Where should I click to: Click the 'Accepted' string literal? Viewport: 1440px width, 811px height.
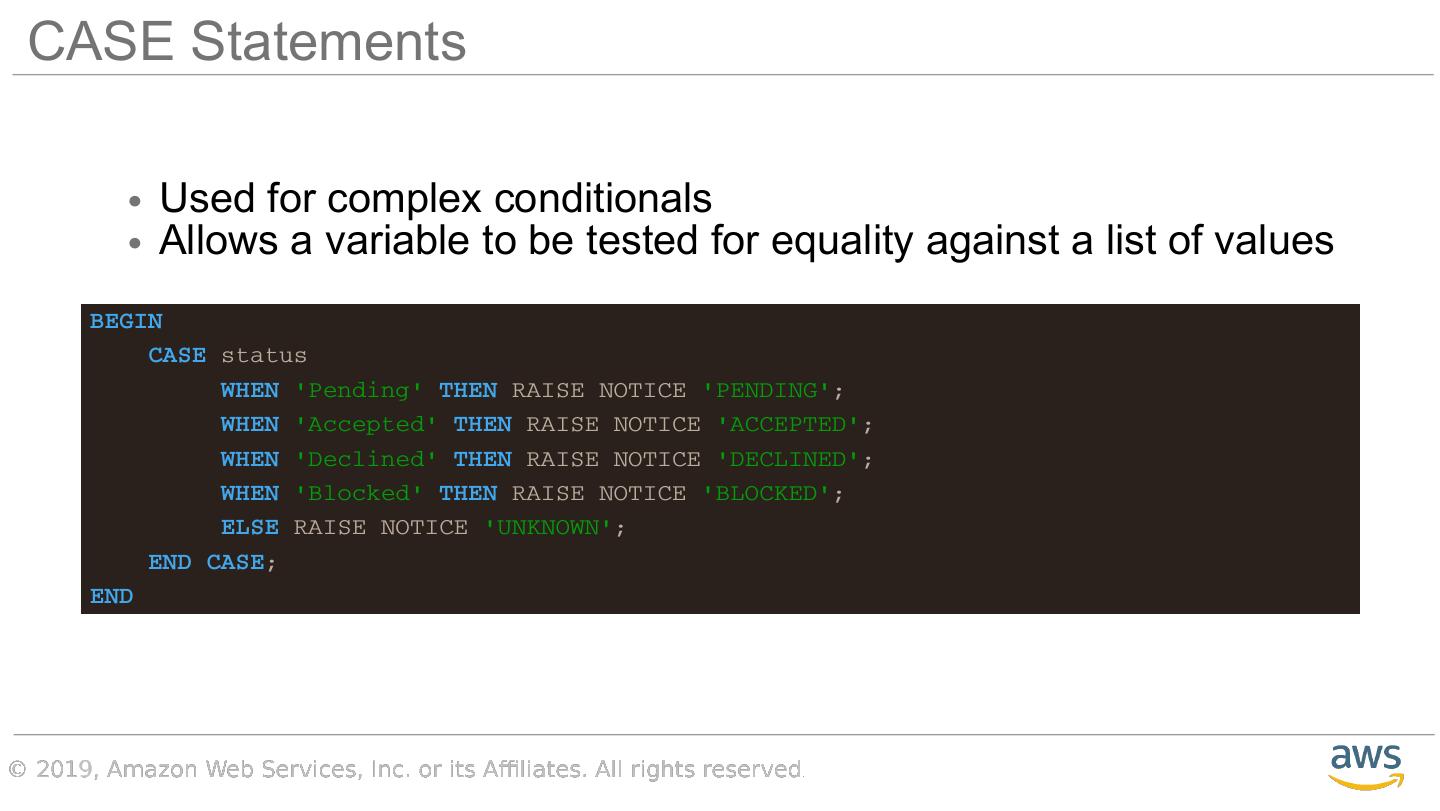[365, 425]
